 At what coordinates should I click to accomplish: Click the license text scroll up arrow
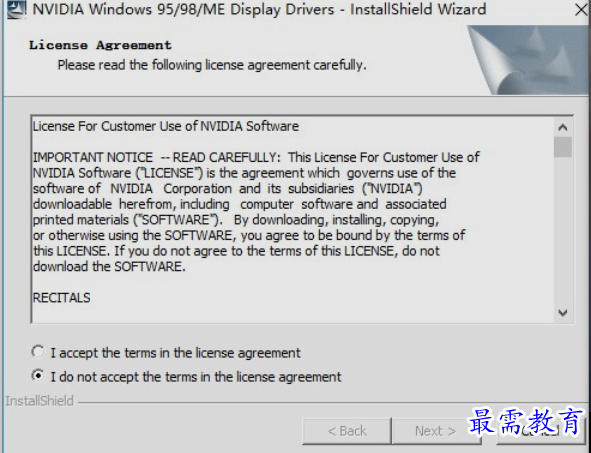click(x=563, y=127)
